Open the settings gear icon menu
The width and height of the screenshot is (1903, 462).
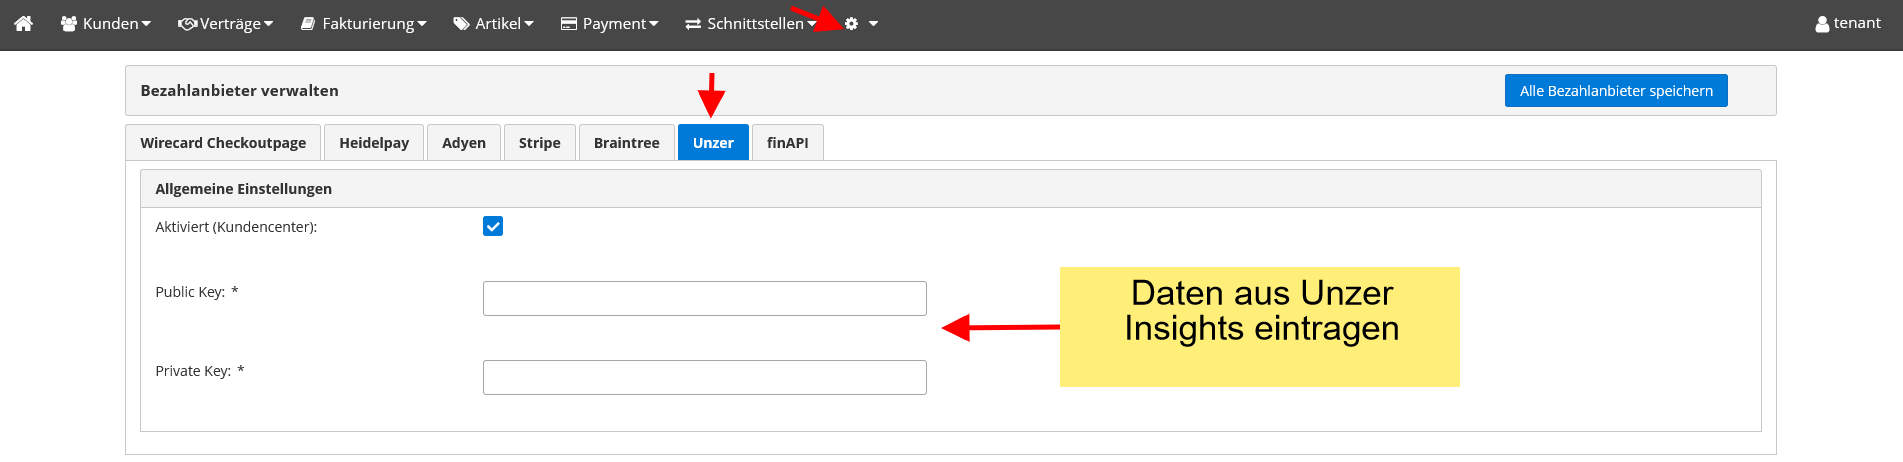[x=859, y=23]
